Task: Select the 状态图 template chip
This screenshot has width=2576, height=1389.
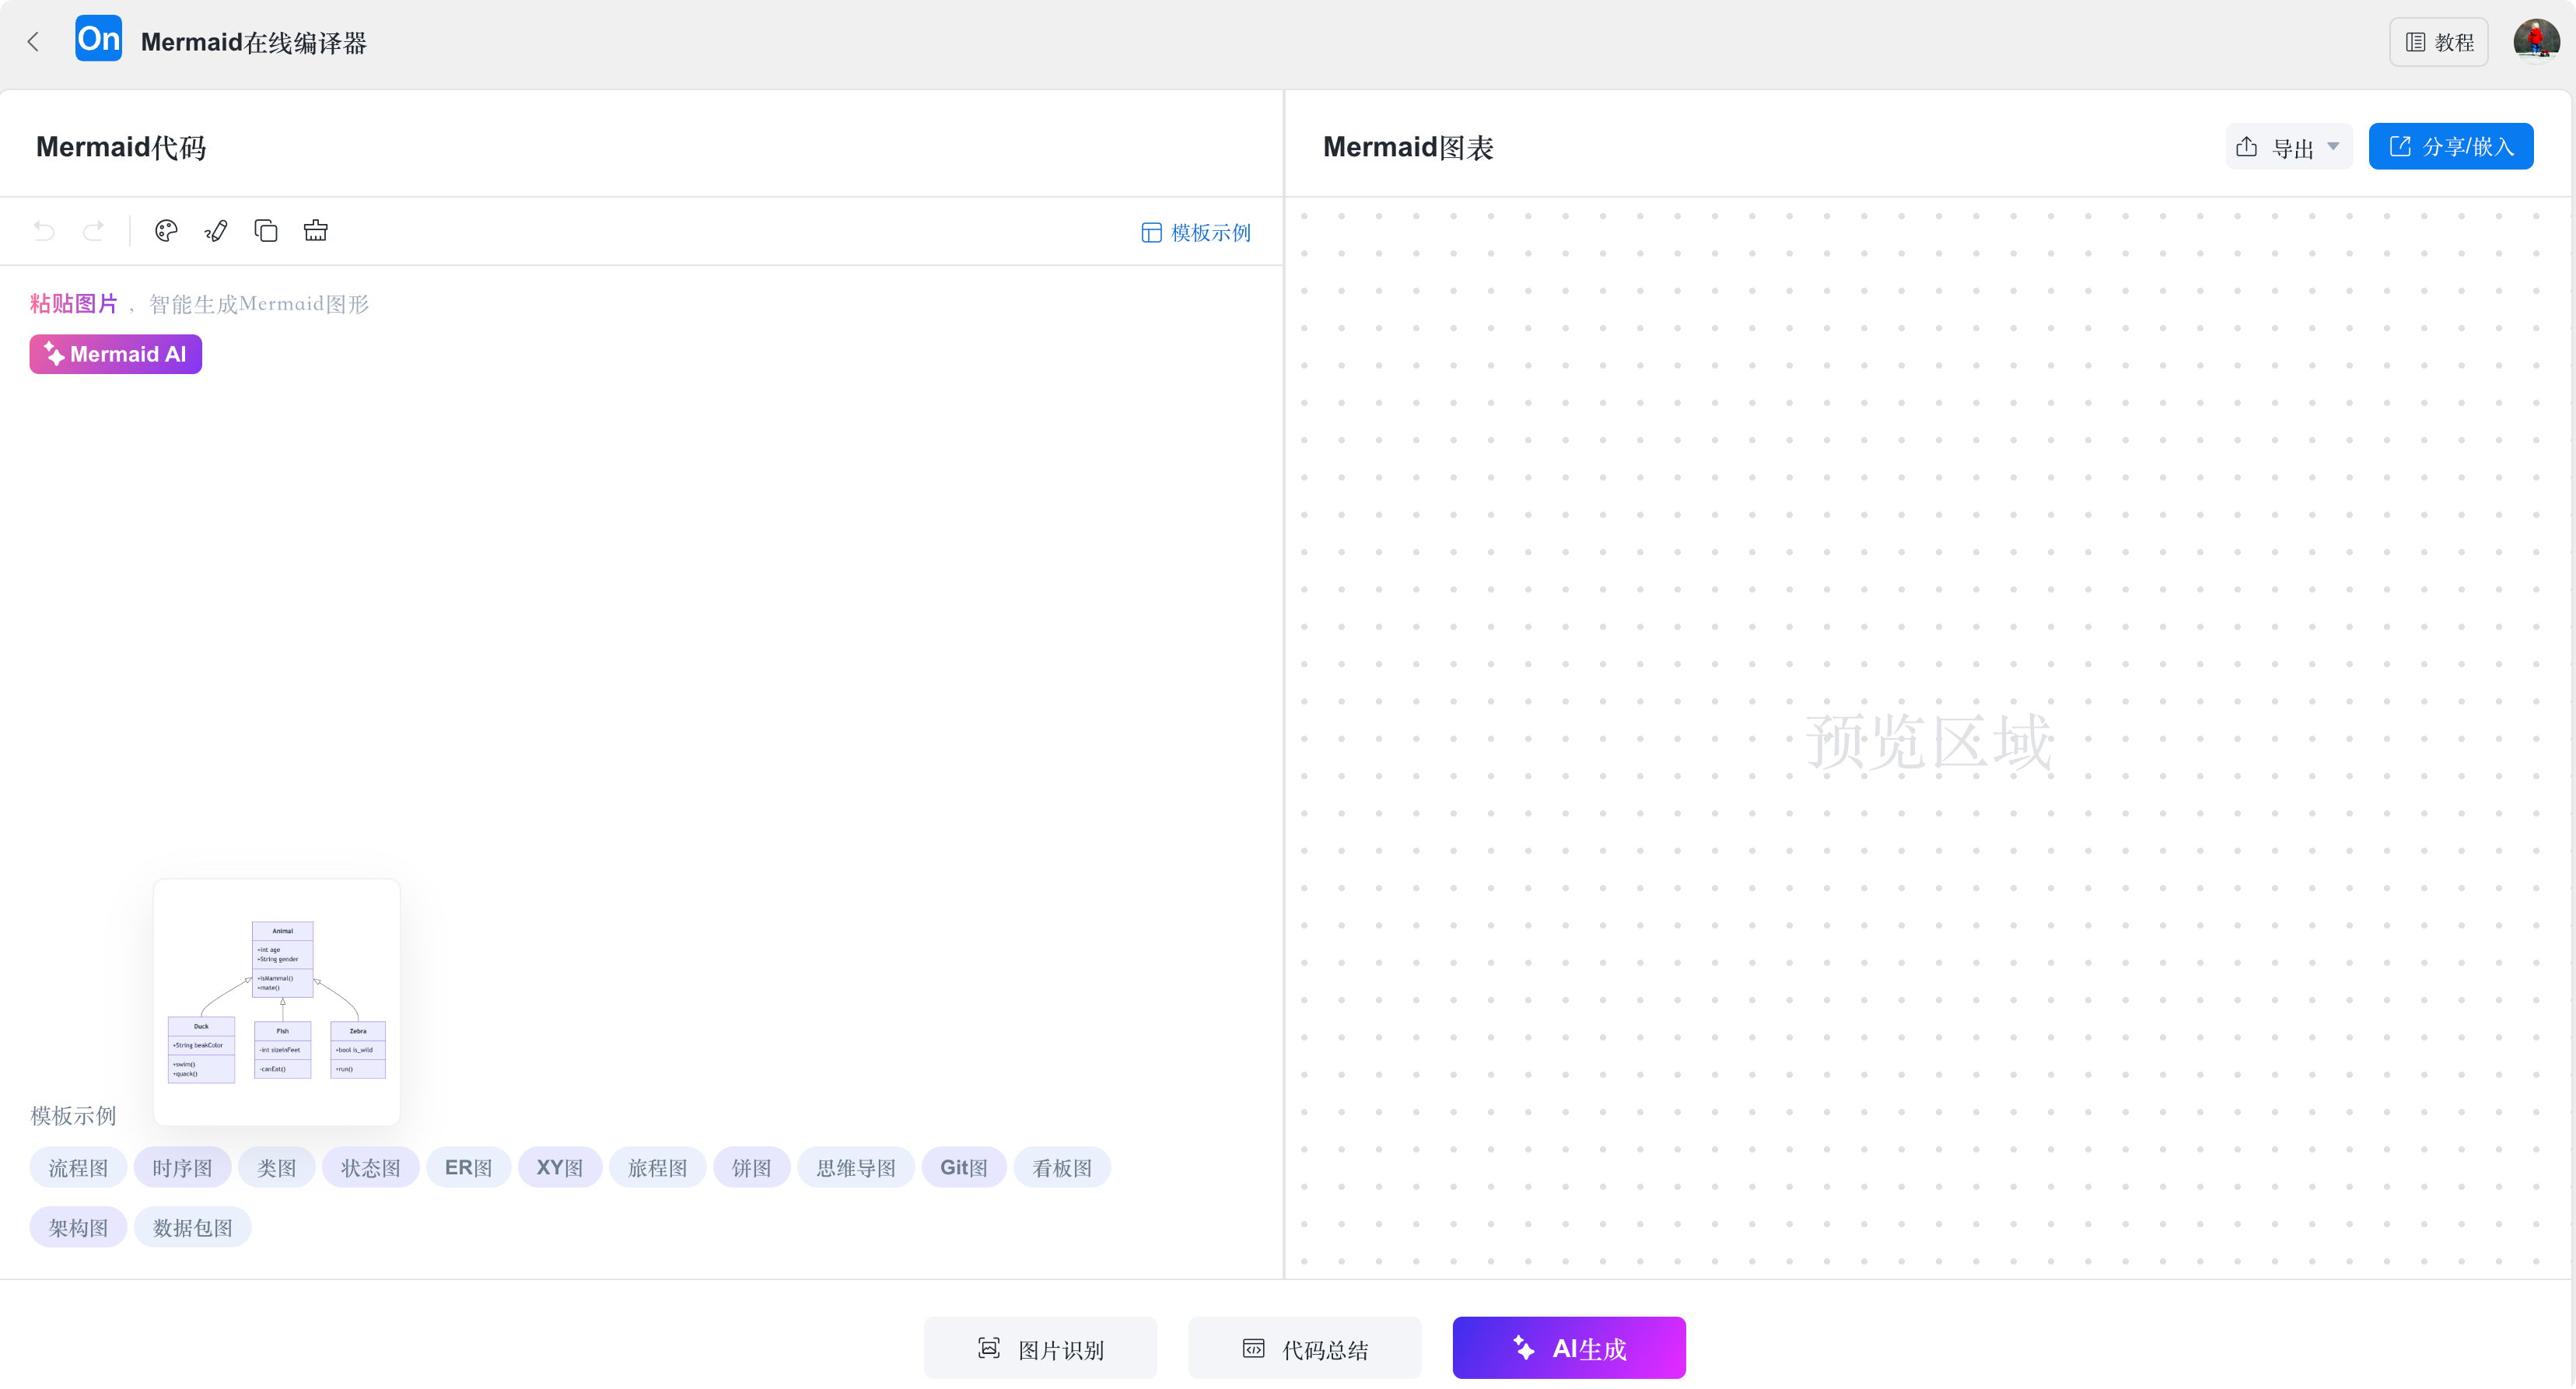Action: pyautogui.click(x=370, y=1167)
